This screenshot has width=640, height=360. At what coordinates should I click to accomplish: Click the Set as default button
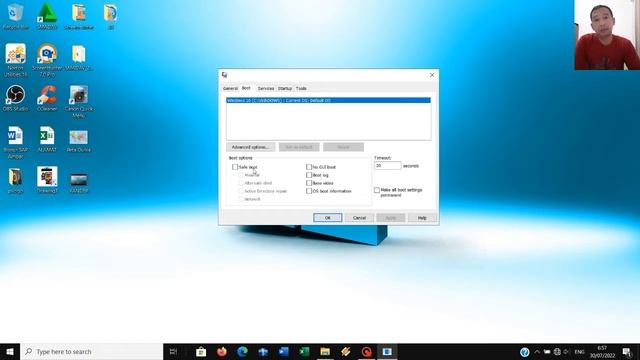[299, 147]
